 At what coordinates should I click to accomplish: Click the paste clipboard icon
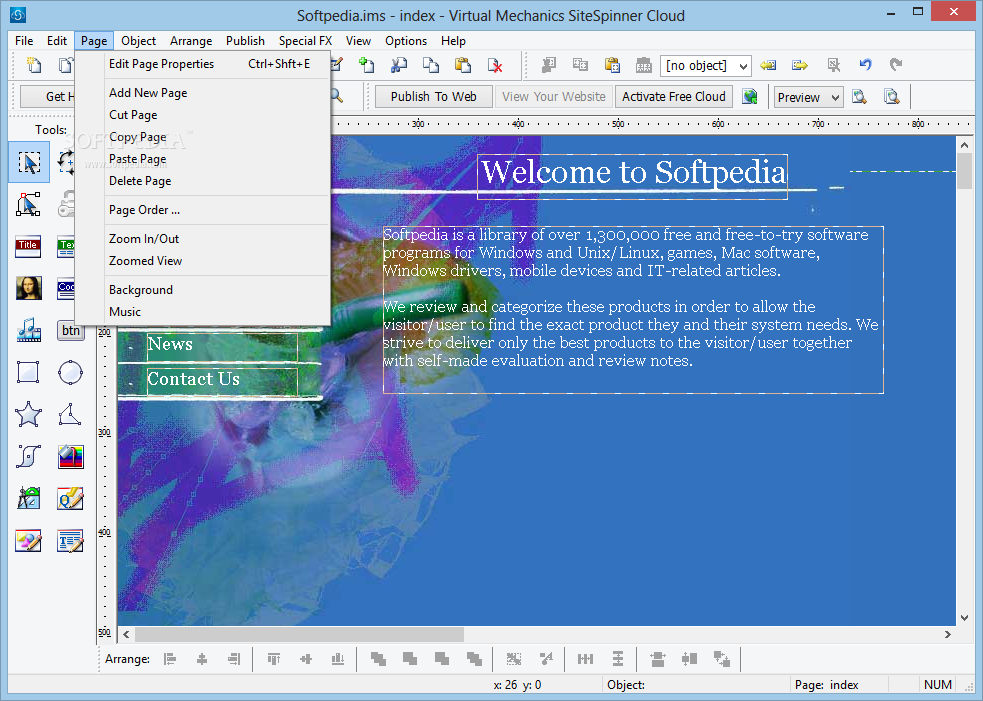(x=463, y=65)
